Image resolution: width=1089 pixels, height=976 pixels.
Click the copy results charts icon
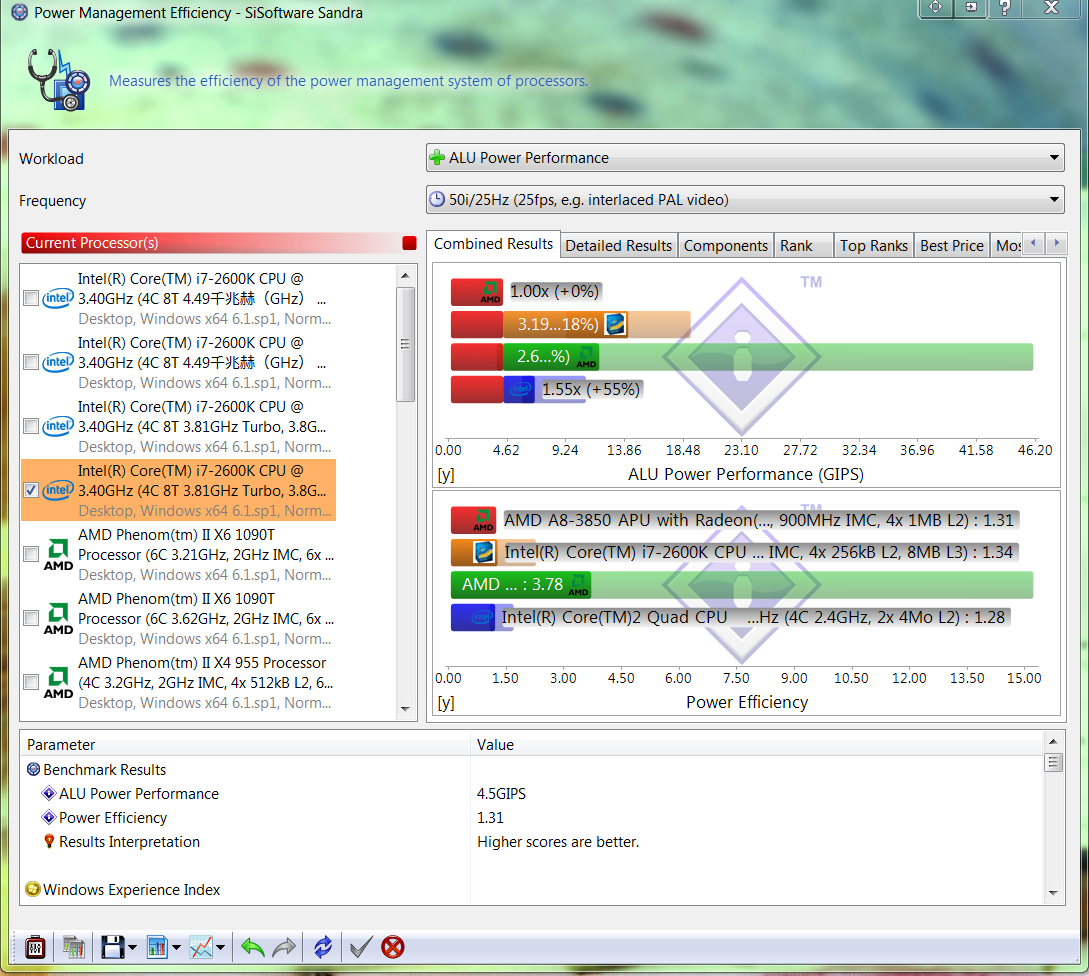pyautogui.click(x=74, y=947)
